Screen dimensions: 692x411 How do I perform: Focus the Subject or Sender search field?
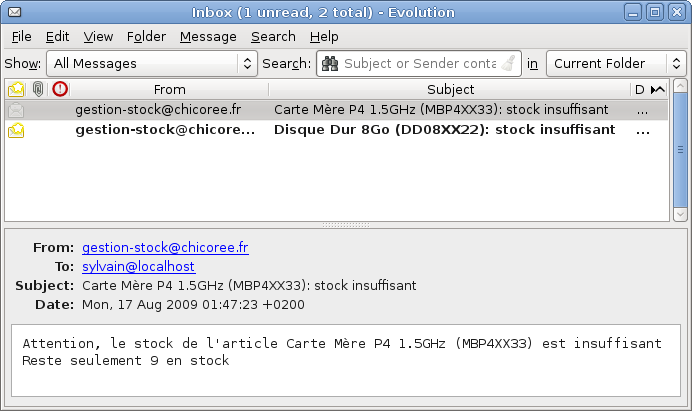point(419,64)
